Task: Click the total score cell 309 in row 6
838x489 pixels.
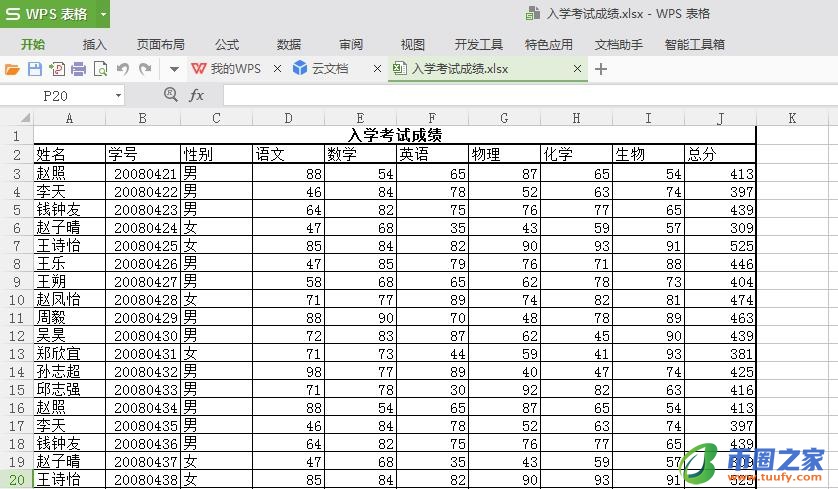Action: point(720,228)
